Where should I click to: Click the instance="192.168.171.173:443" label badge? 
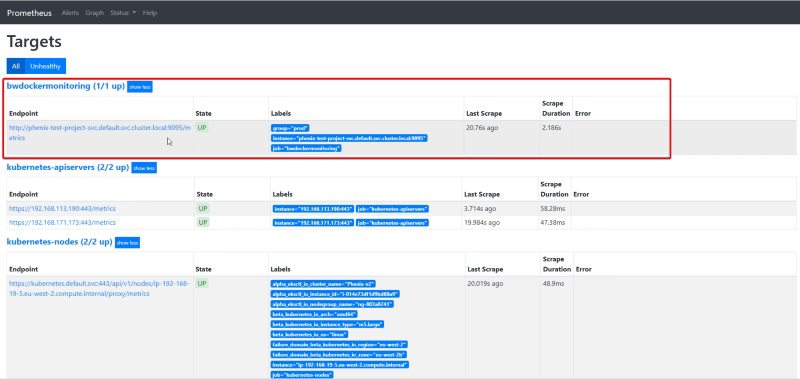coord(313,223)
